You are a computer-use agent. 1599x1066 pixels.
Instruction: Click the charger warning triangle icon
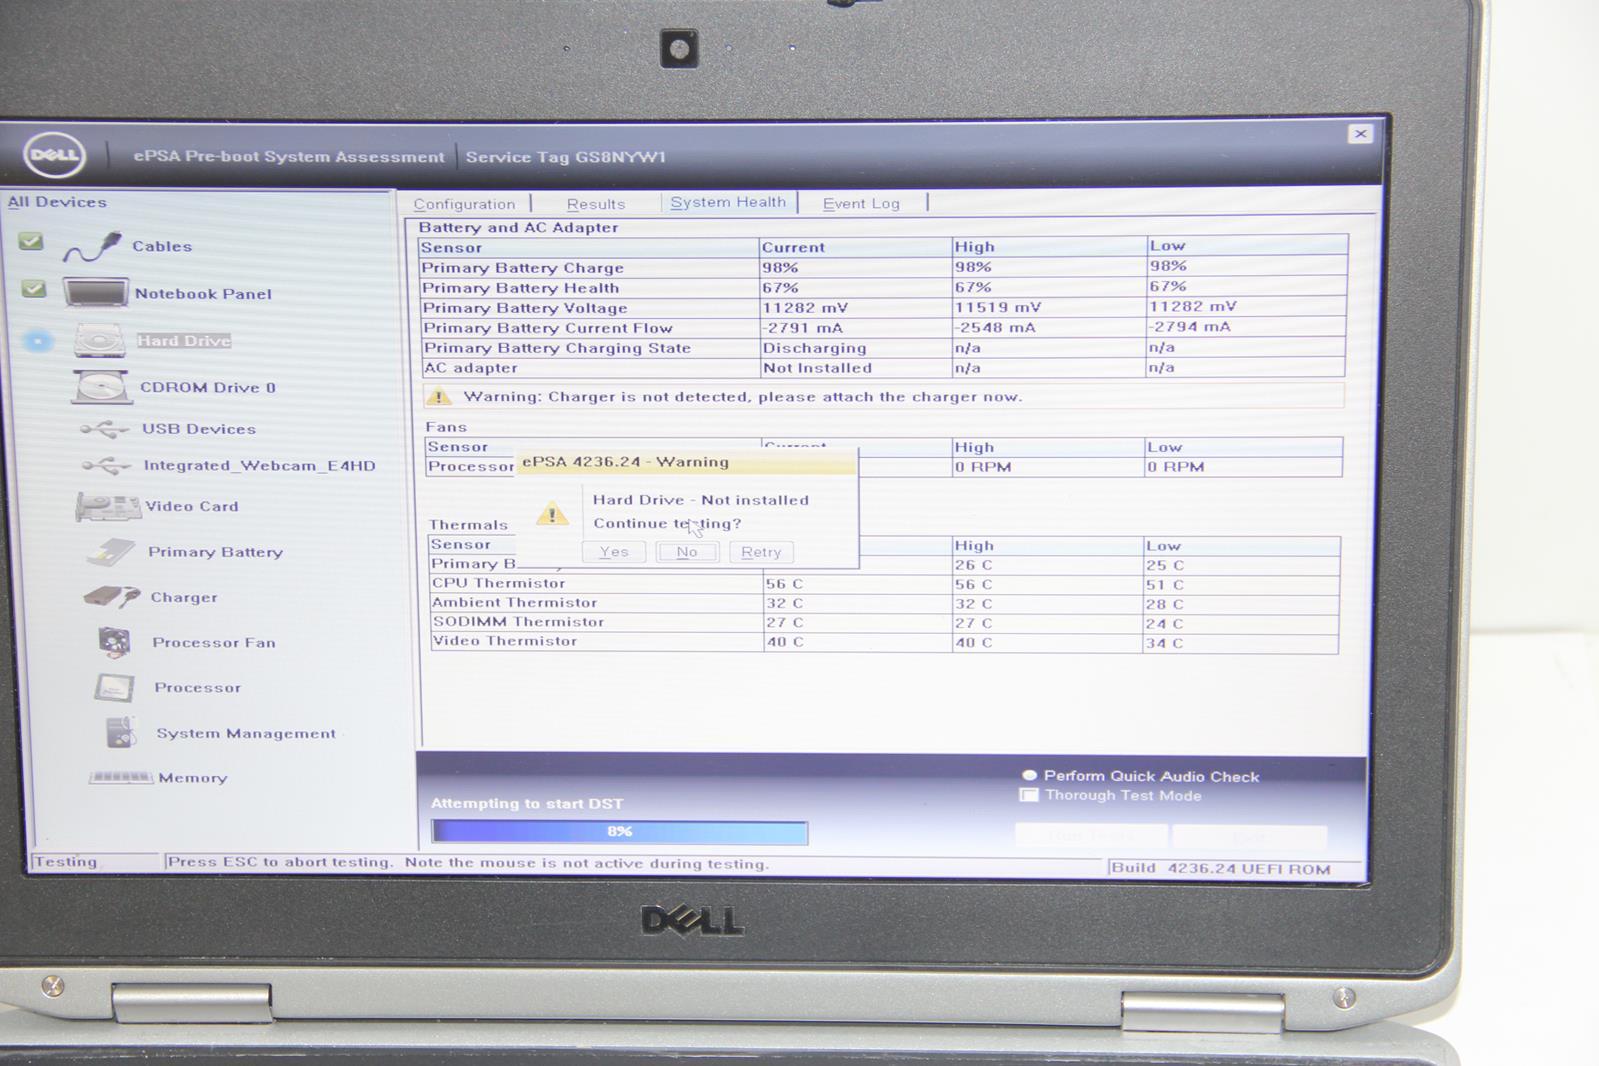pos(438,396)
